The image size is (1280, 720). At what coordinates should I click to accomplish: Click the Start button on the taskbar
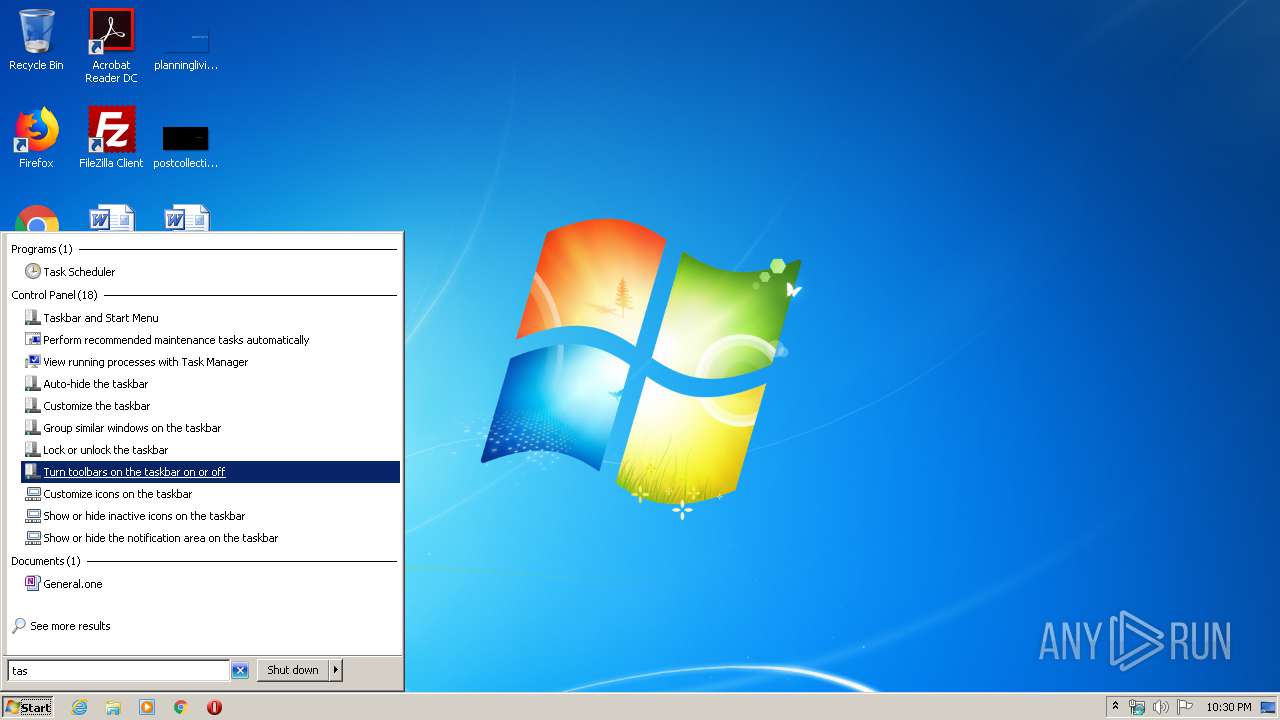coord(28,707)
